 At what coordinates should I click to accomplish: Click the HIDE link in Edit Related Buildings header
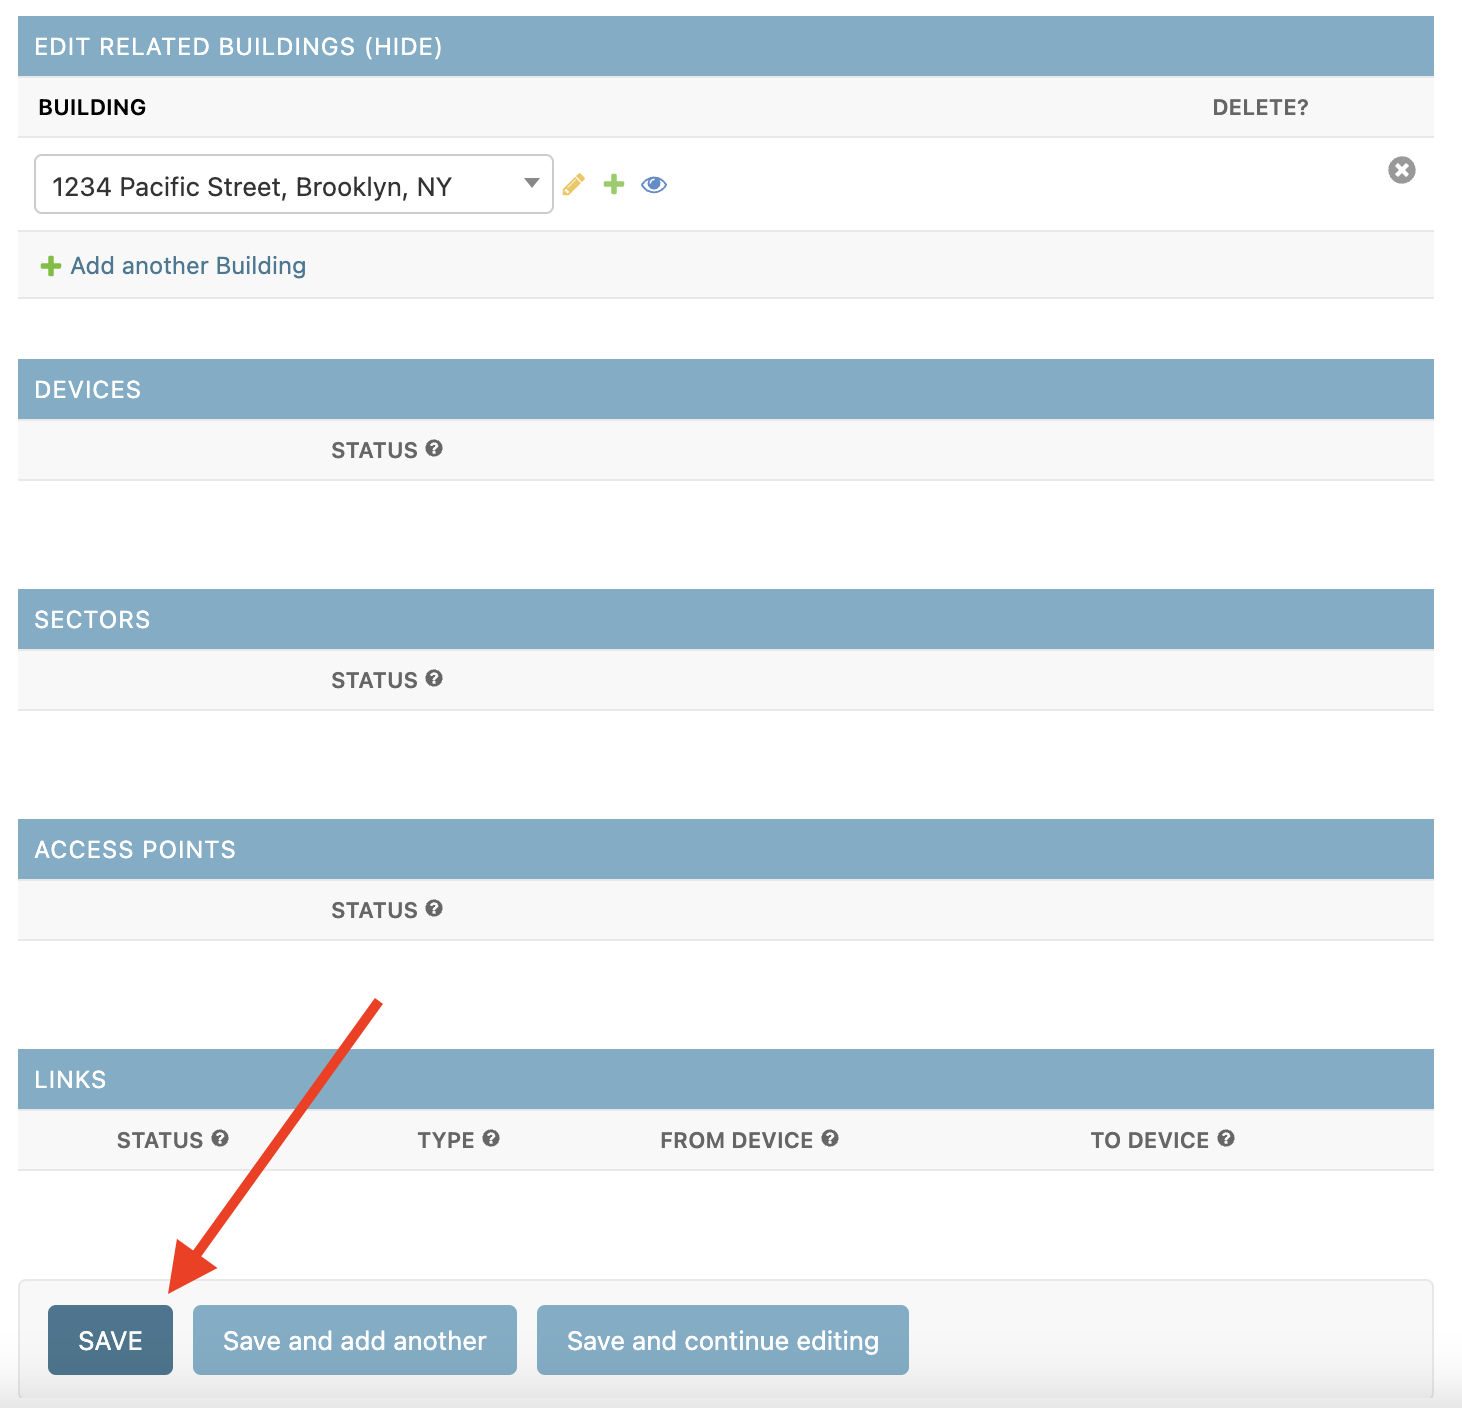click(x=404, y=46)
